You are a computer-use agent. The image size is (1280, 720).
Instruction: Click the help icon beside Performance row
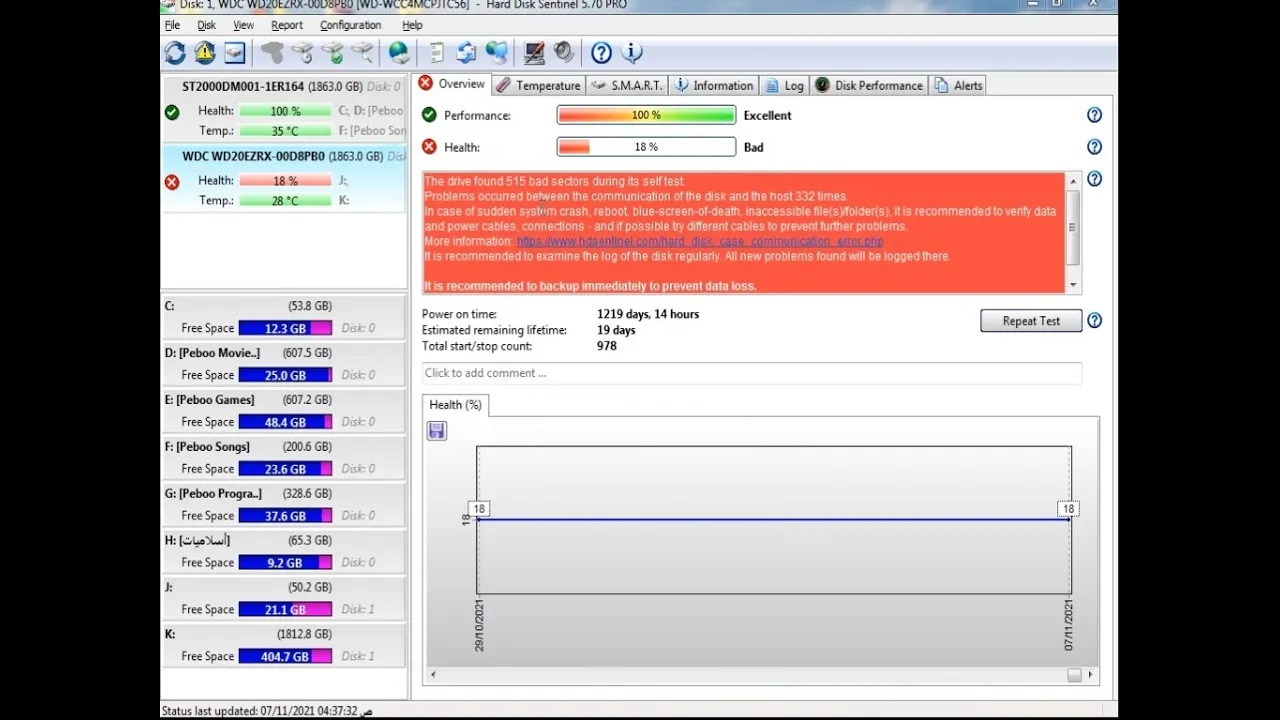[x=1094, y=115]
